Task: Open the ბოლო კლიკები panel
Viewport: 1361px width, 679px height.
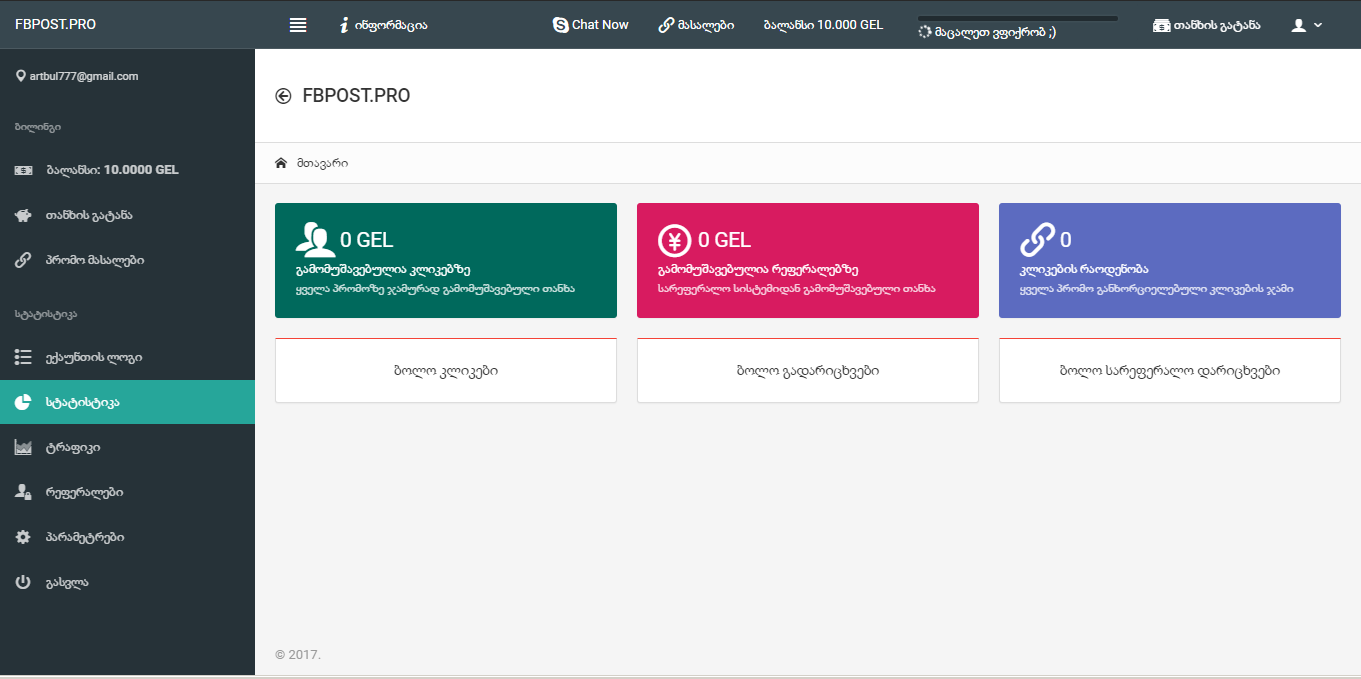Action: [x=446, y=371]
